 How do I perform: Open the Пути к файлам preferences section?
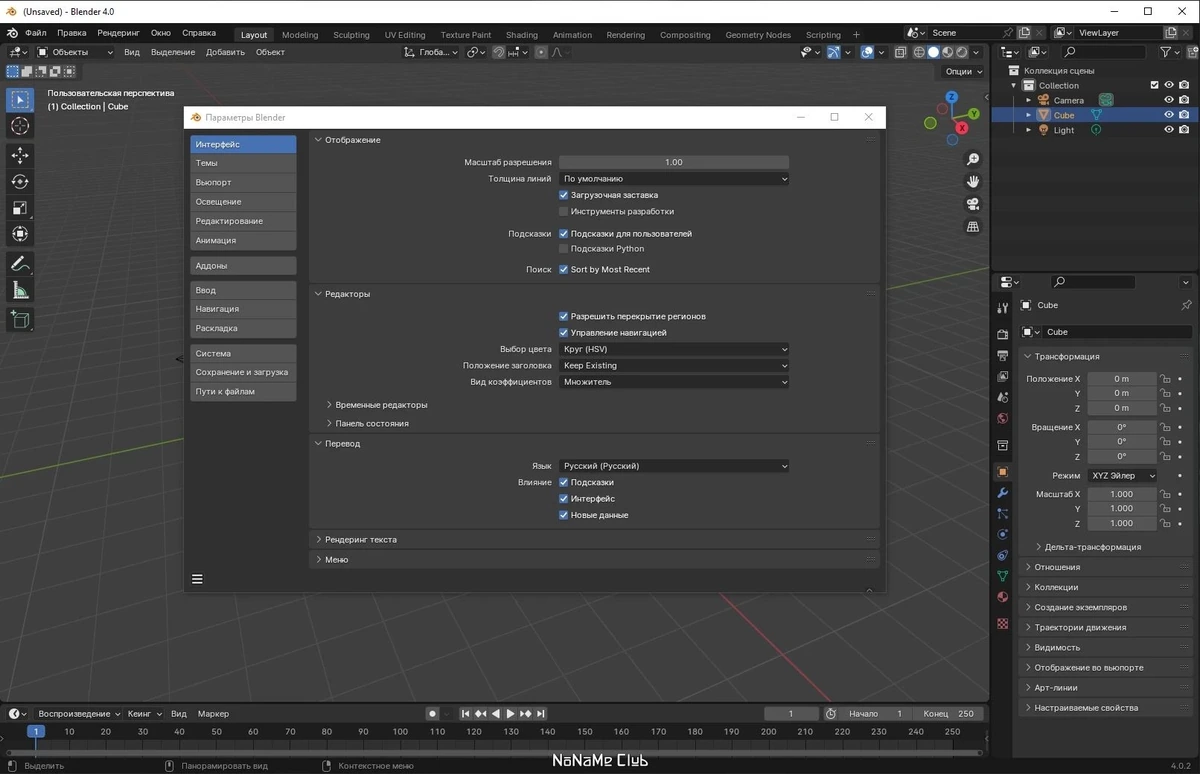coord(243,391)
